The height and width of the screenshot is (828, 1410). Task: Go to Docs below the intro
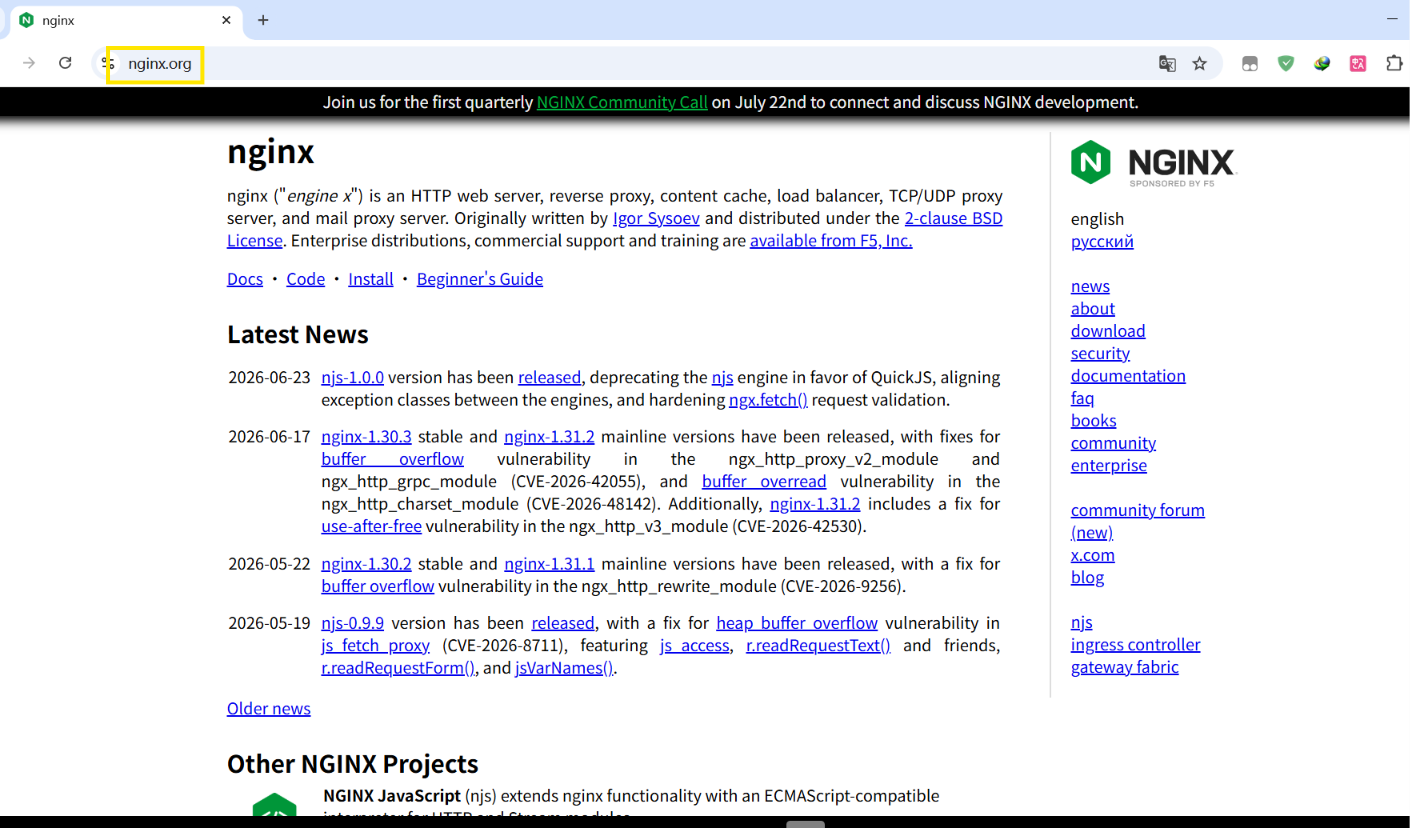click(x=245, y=279)
